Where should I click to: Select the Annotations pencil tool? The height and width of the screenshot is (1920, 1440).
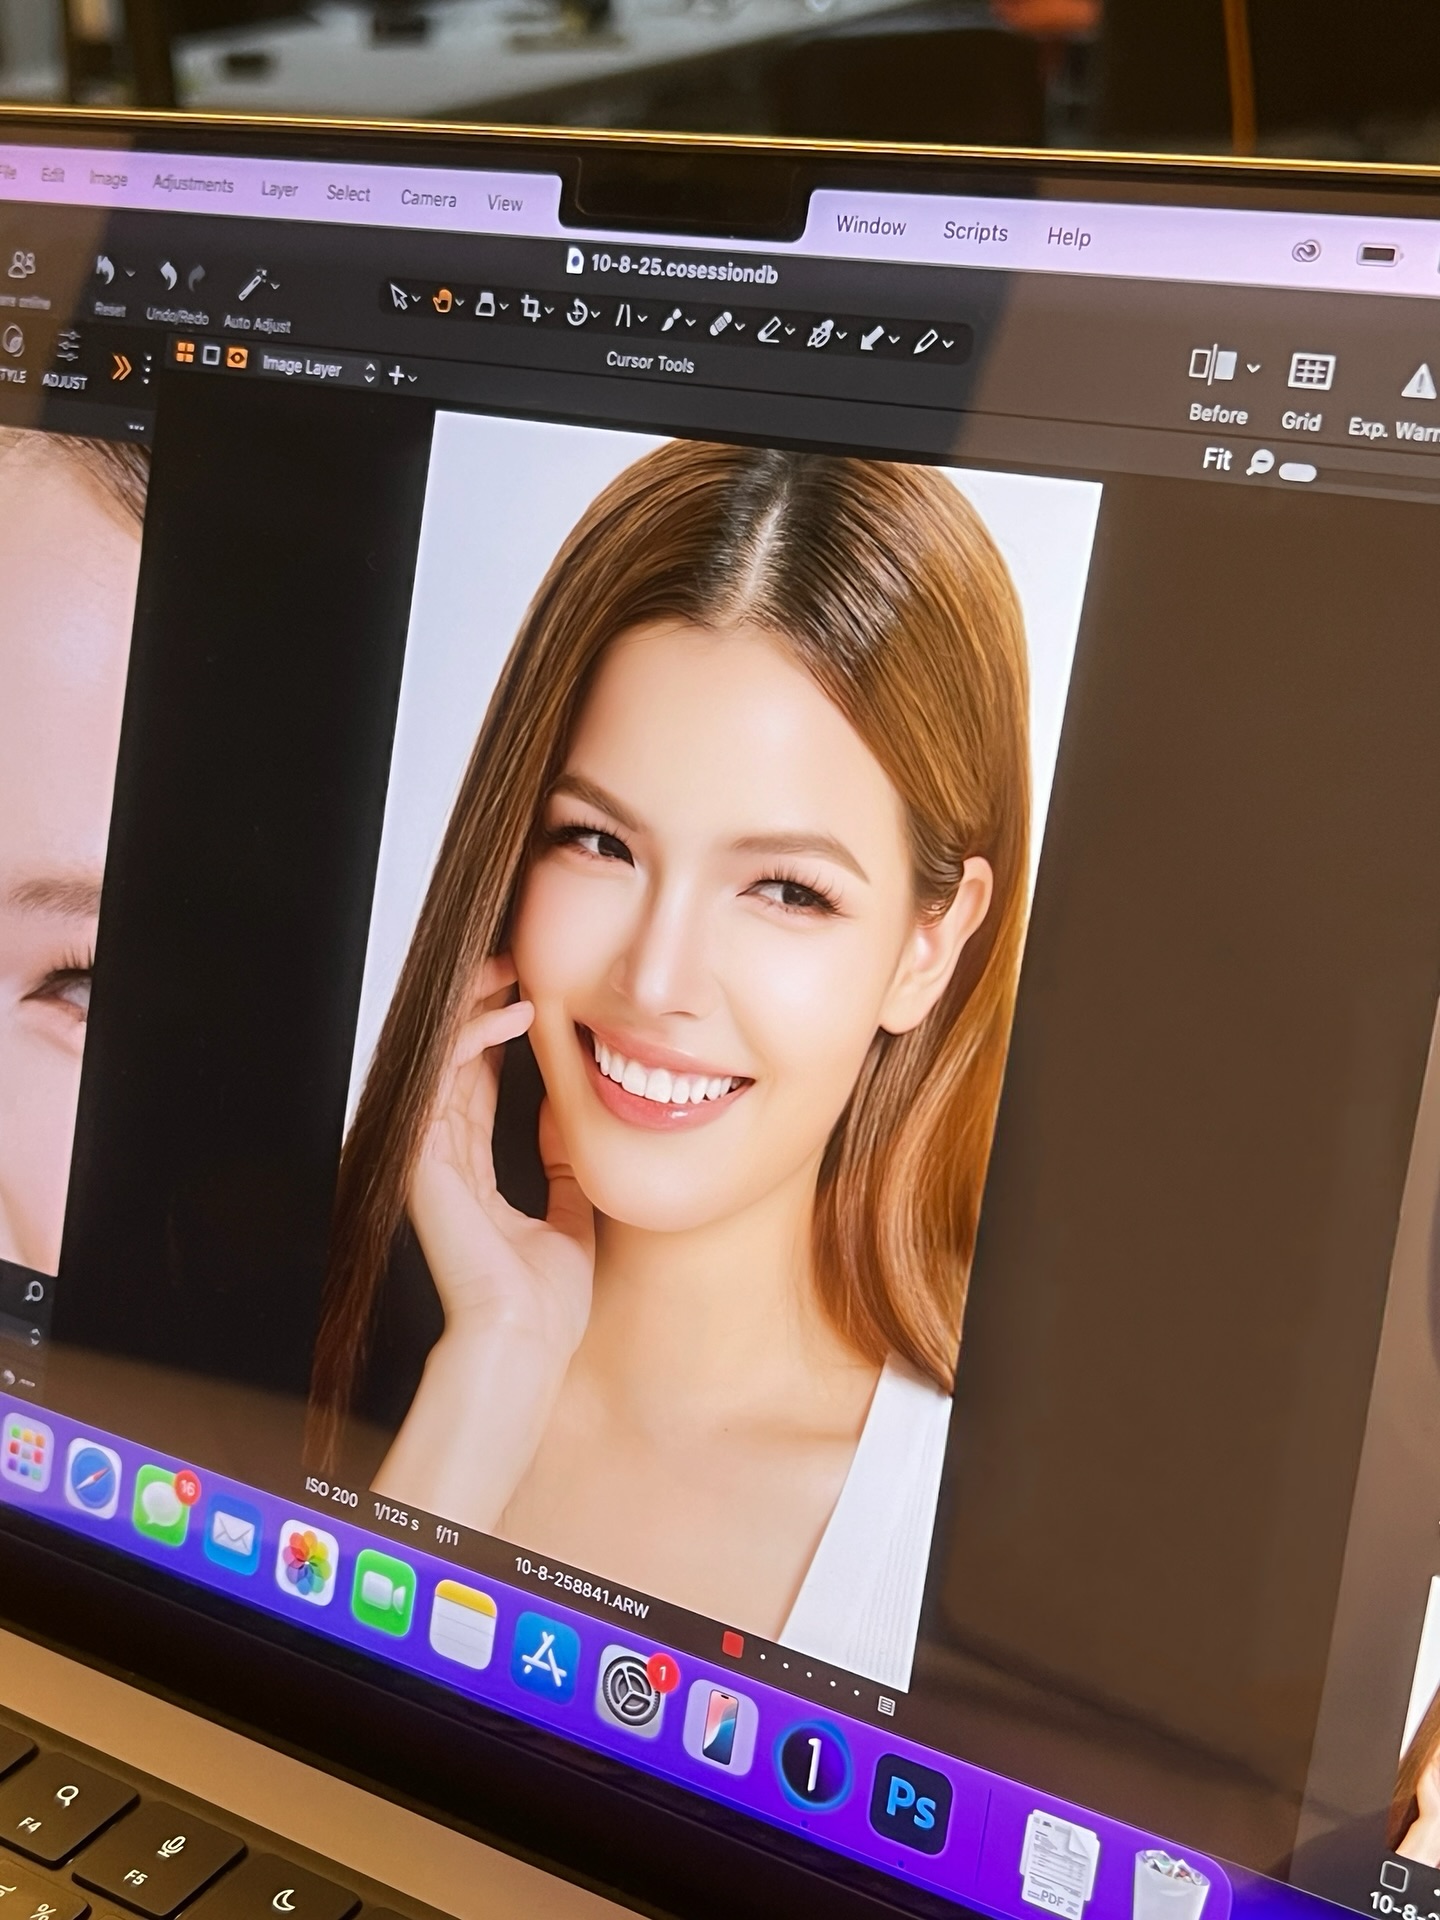point(926,343)
